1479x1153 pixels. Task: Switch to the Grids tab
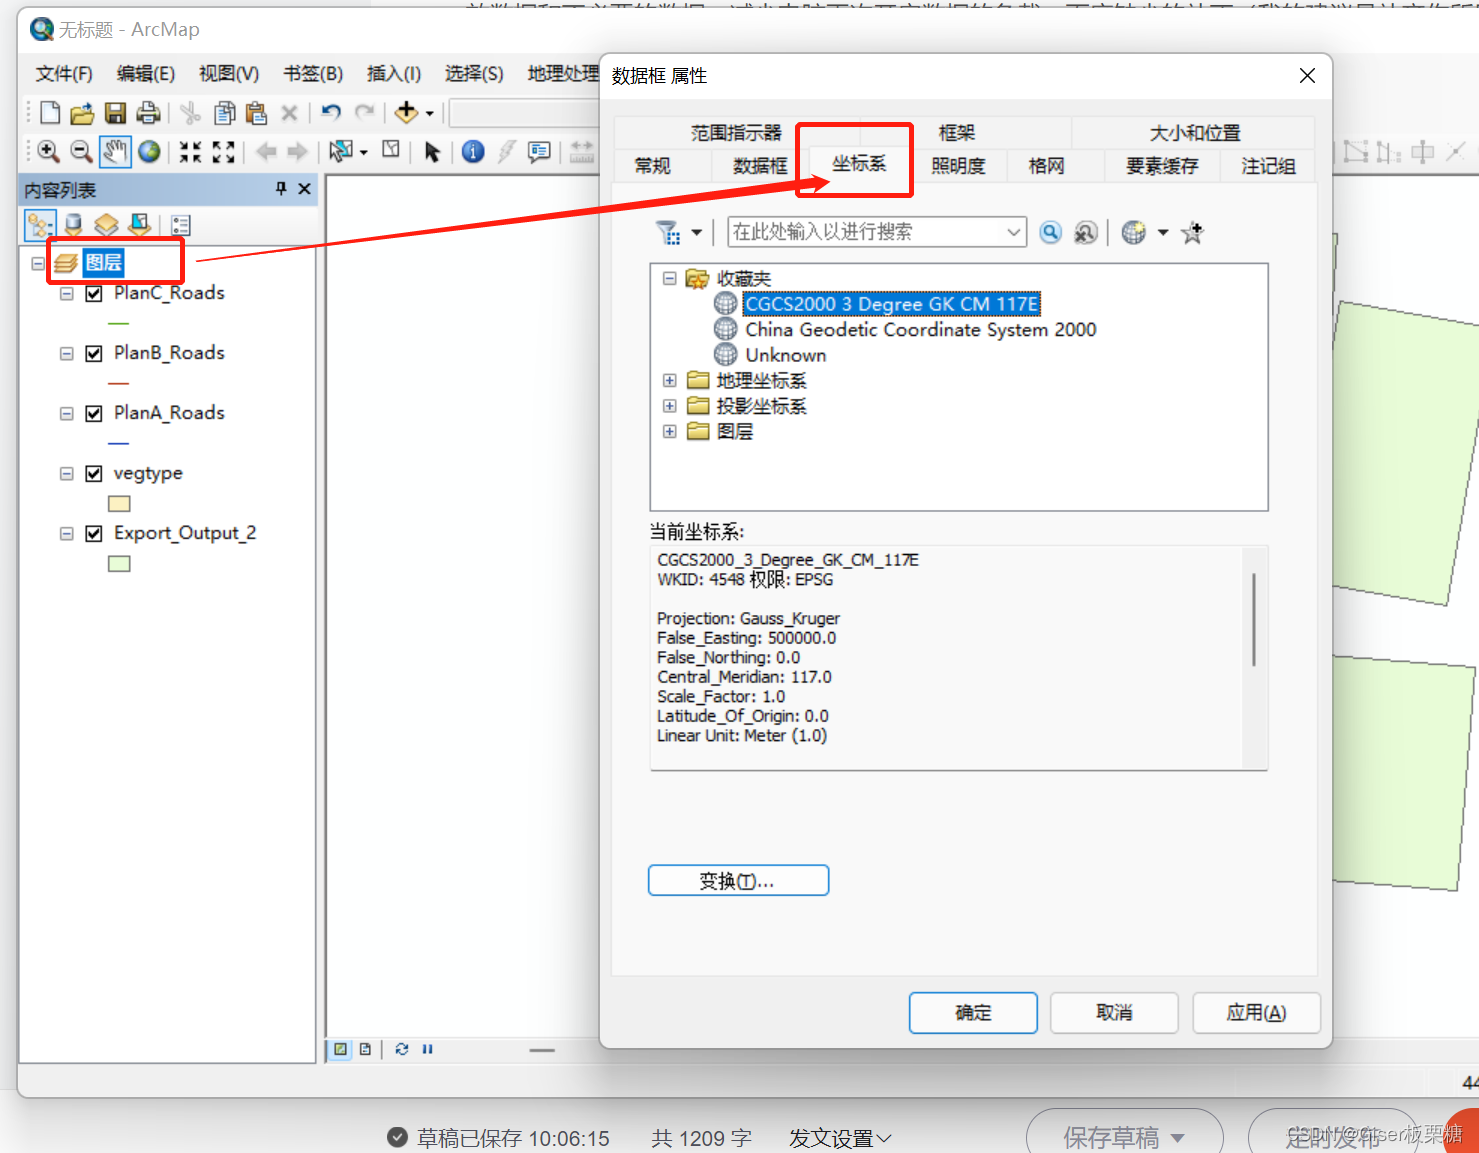tap(1047, 166)
